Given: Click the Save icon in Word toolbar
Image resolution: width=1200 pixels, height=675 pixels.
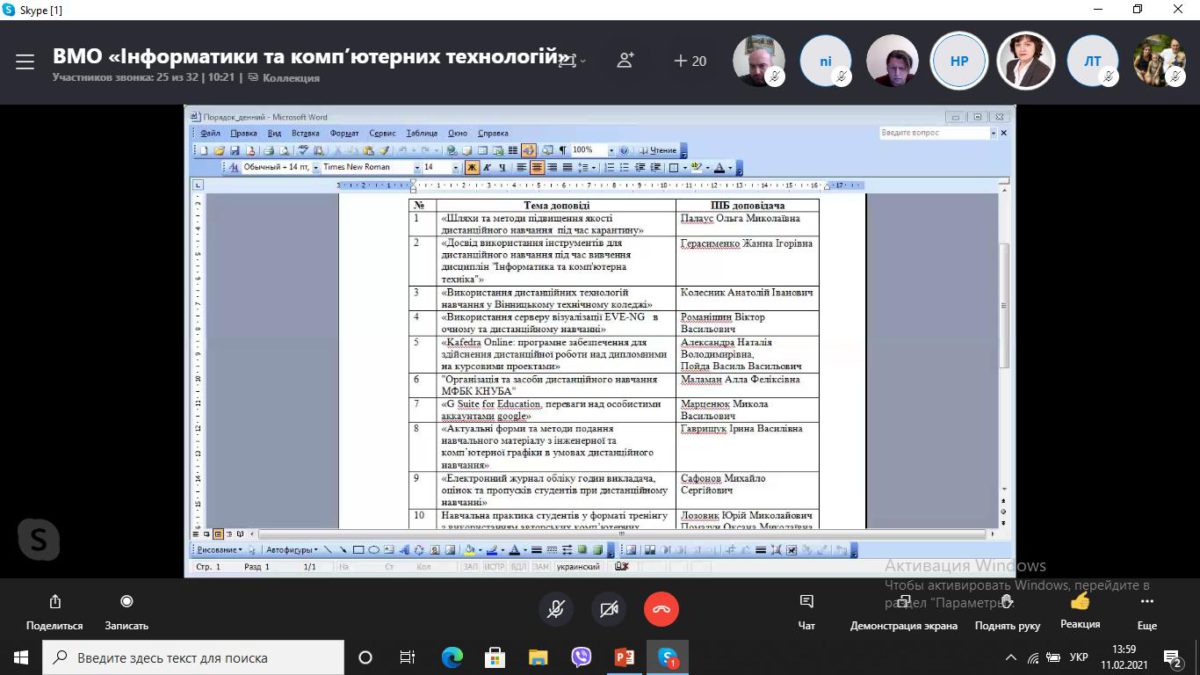Looking at the screenshot, I should [235, 150].
